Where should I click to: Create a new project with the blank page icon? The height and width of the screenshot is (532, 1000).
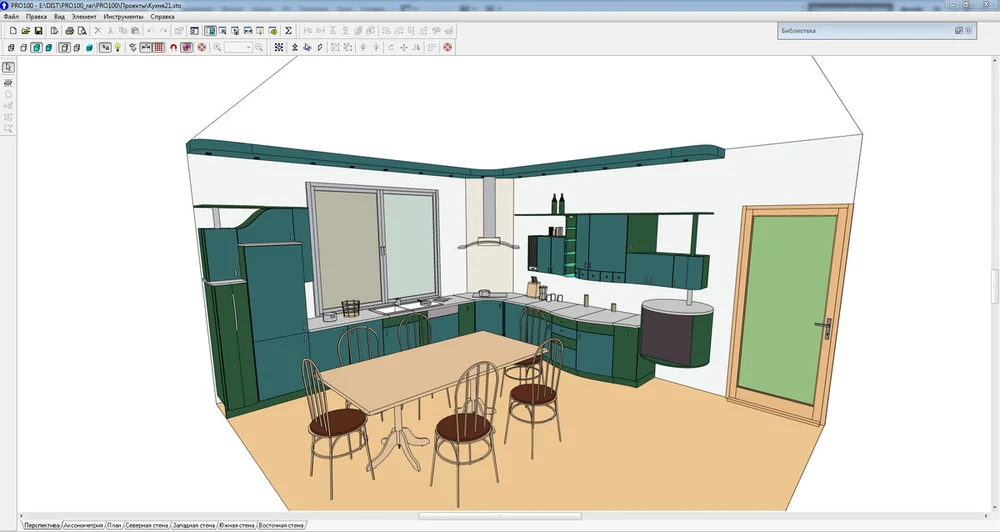pyautogui.click(x=11, y=31)
